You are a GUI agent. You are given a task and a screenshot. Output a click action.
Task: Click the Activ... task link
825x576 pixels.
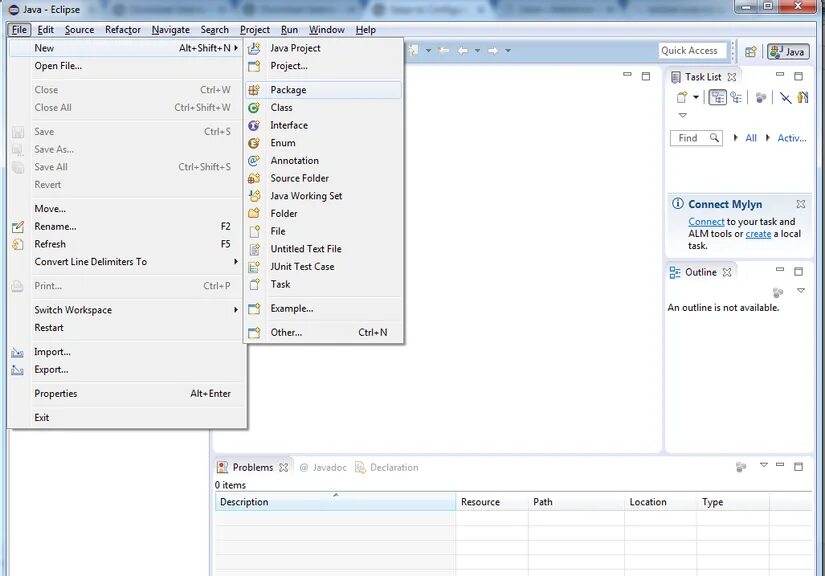(792, 138)
